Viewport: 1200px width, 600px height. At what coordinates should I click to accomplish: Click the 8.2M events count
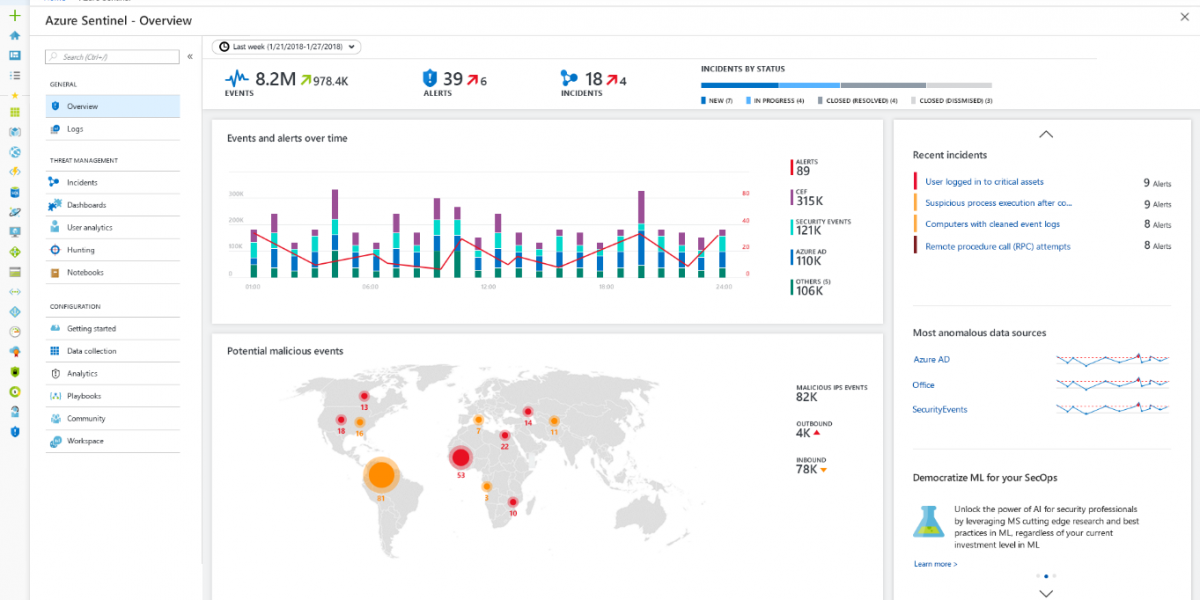[x=275, y=78]
